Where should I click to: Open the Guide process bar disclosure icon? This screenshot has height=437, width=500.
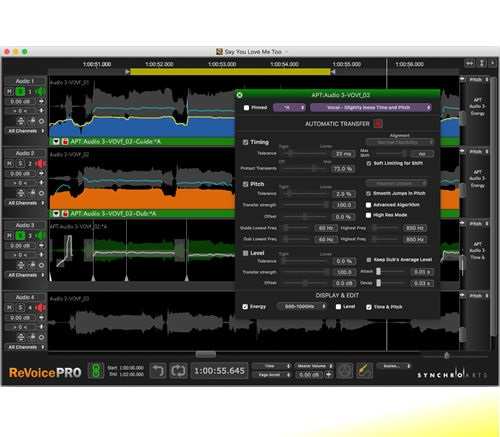click(x=56, y=142)
